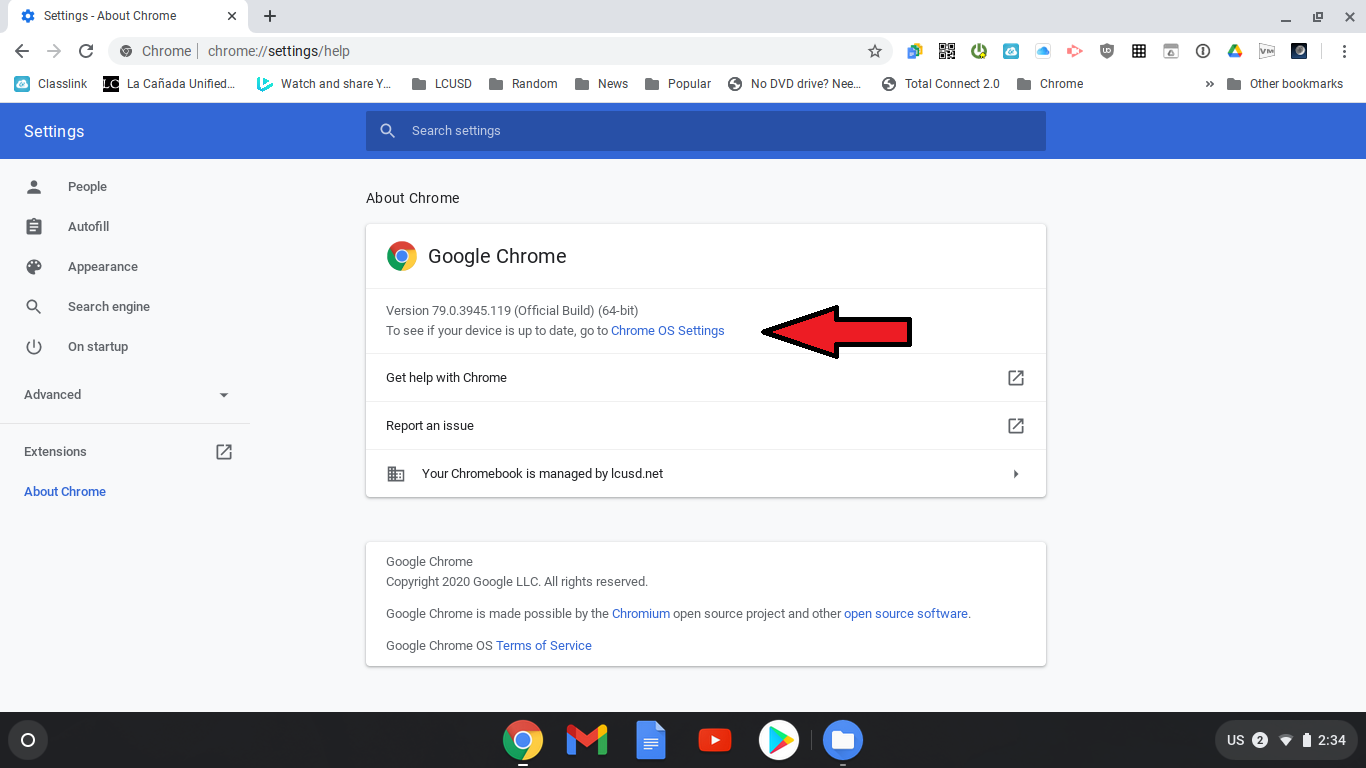Open the Other bookmarks folder
Image resolution: width=1366 pixels, height=768 pixels.
pyautogui.click(x=1285, y=84)
